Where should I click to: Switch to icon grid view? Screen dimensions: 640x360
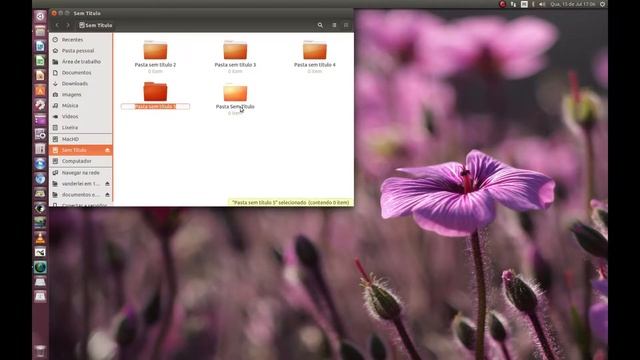pyautogui.click(x=346, y=25)
